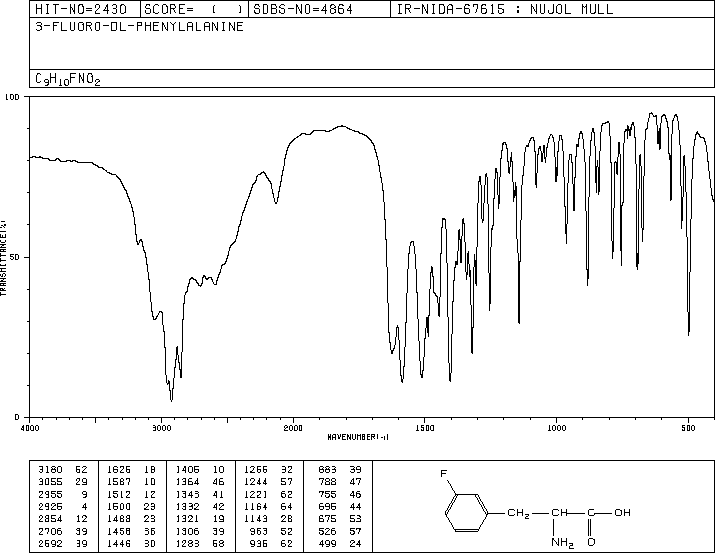The height and width of the screenshot is (553, 715).
Task: Pick the 1332 wavenumber in peak table
Action: click(x=187, y=506)
